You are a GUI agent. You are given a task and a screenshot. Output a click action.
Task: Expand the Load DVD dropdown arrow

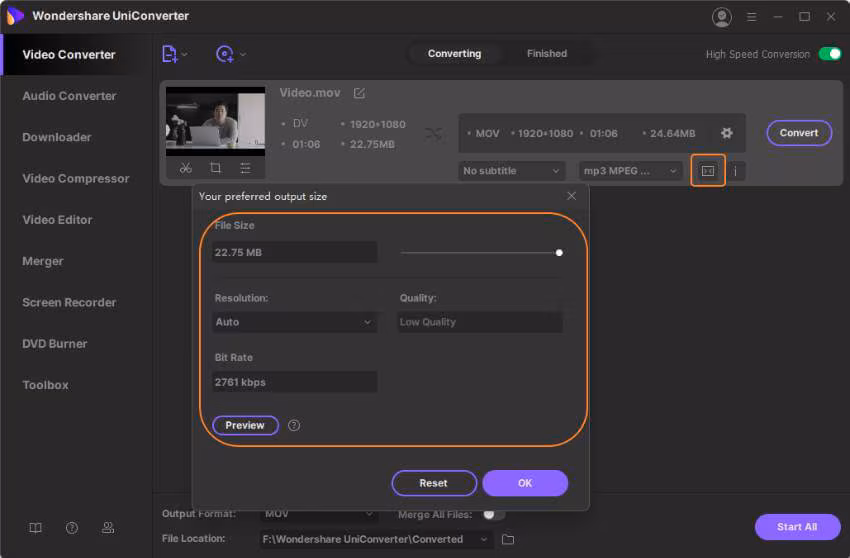[x=243, y=54]
